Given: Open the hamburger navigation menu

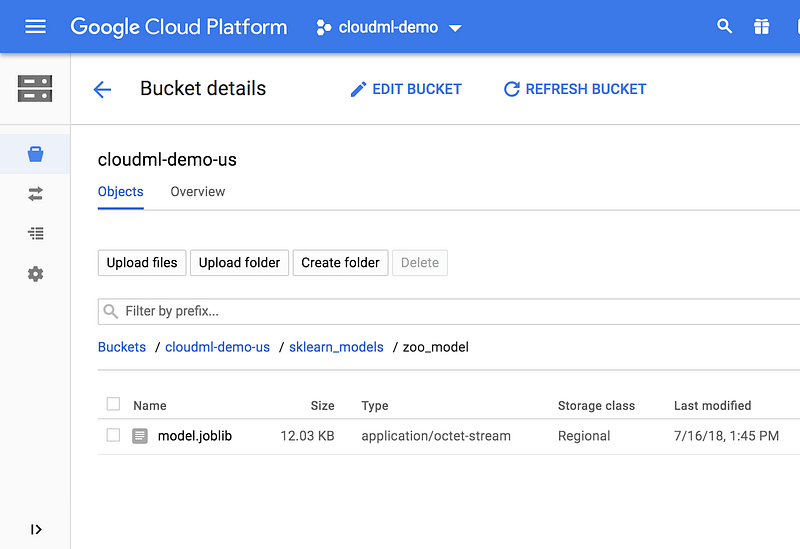Looking at the screenshot, I should click(x=35, y=27).
